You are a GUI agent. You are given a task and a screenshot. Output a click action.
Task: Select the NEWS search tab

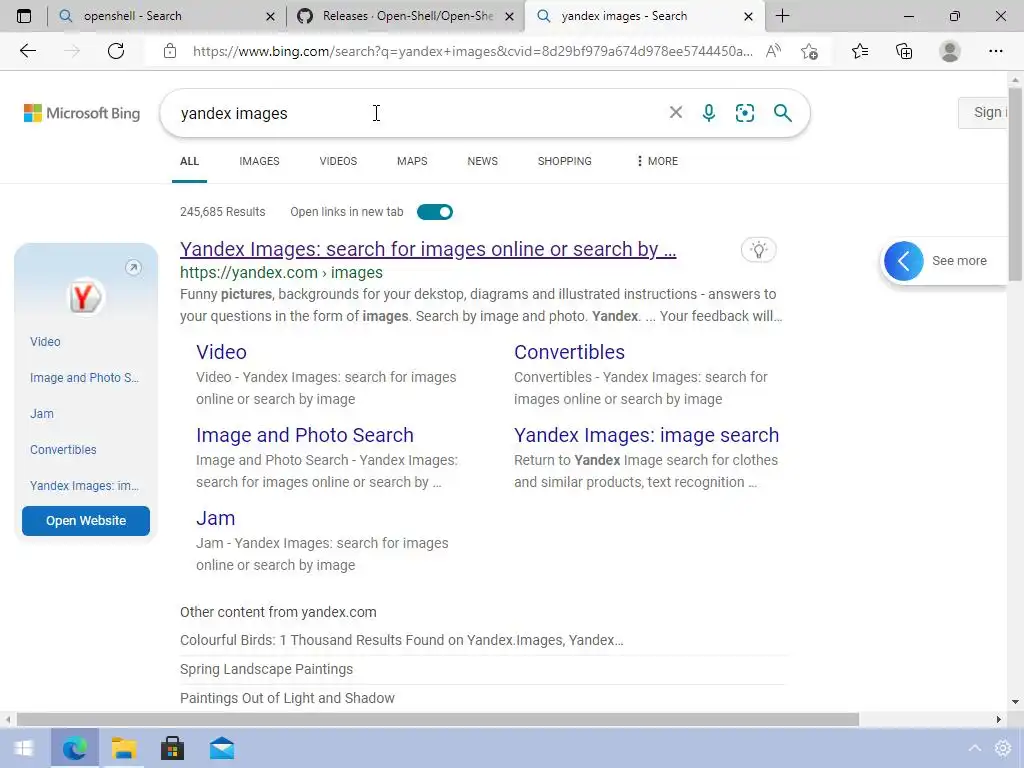pos(483,161)
